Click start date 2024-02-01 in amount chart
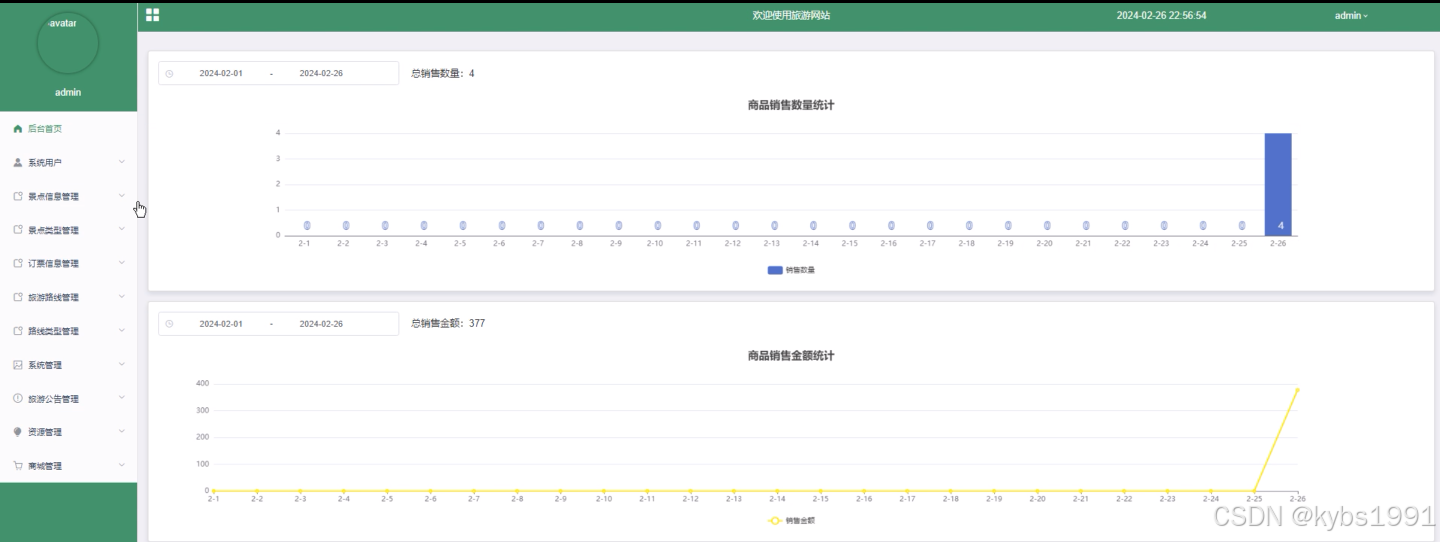Image resolution: width=1440 pixels, height=542 pixels. coord(221,324)
